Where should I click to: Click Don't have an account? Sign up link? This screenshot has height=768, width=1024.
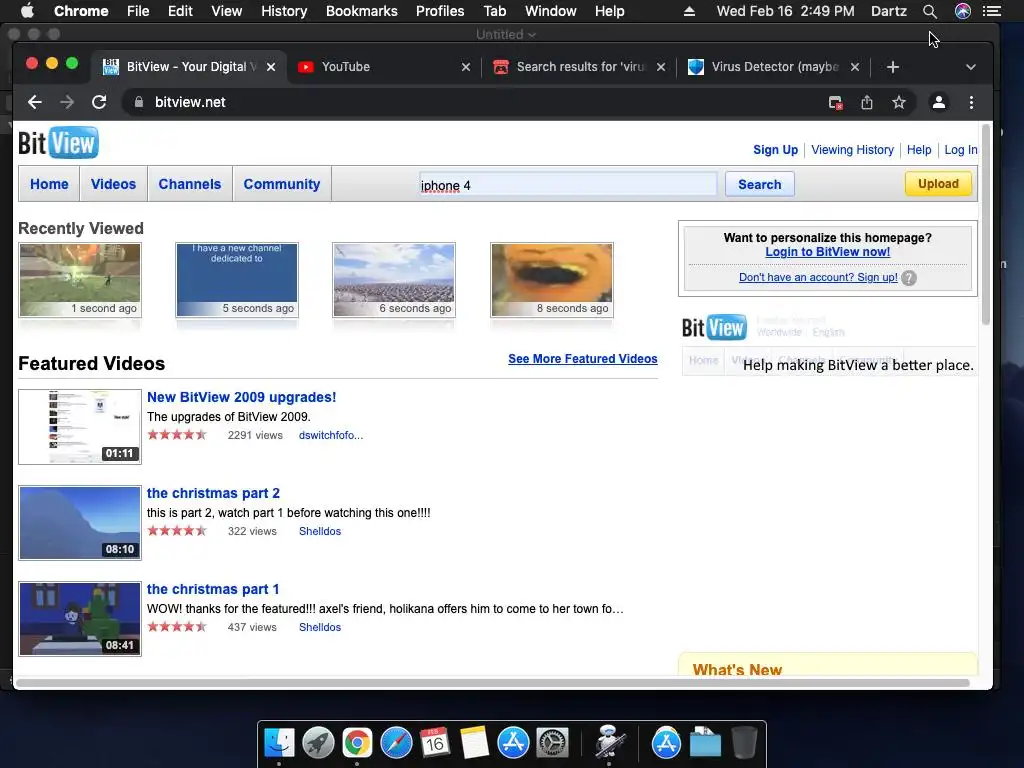[818, 277]
